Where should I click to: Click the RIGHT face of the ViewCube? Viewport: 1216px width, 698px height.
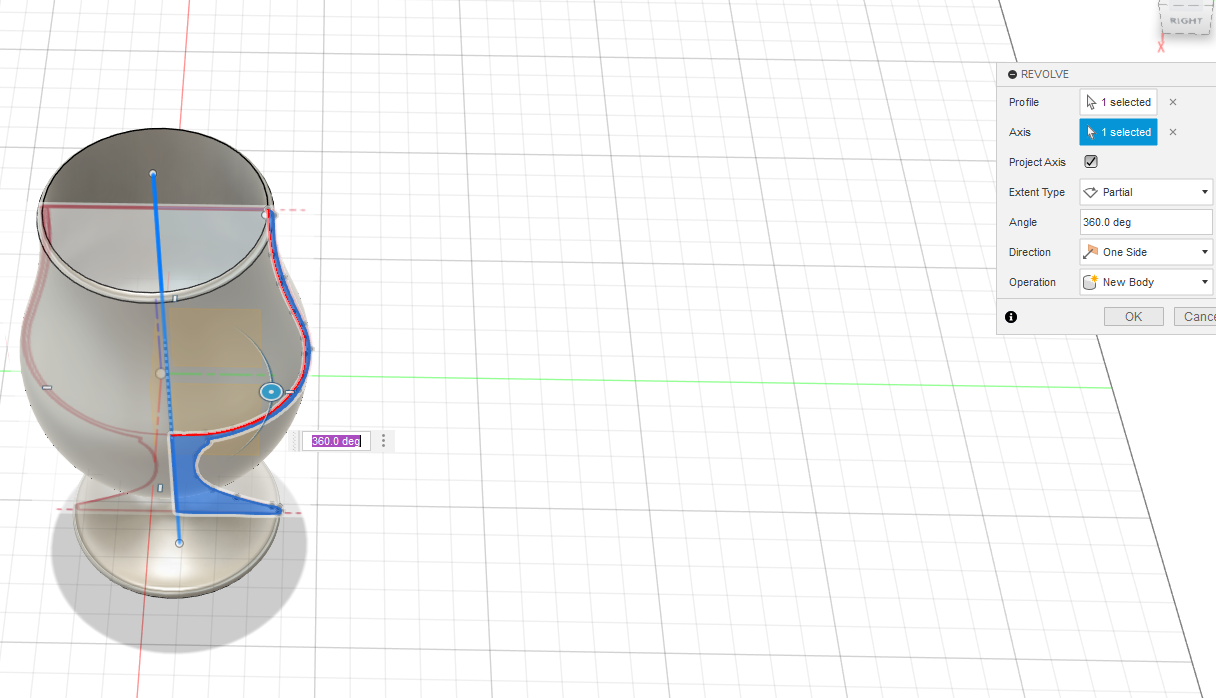(1186, 21)
